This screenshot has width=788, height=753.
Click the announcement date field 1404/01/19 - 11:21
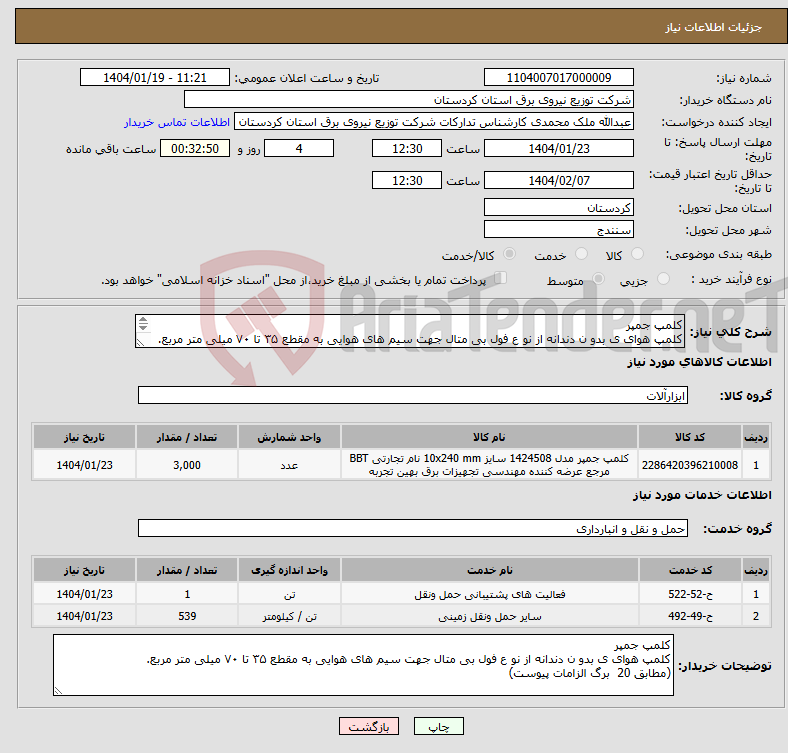(155, 78)
